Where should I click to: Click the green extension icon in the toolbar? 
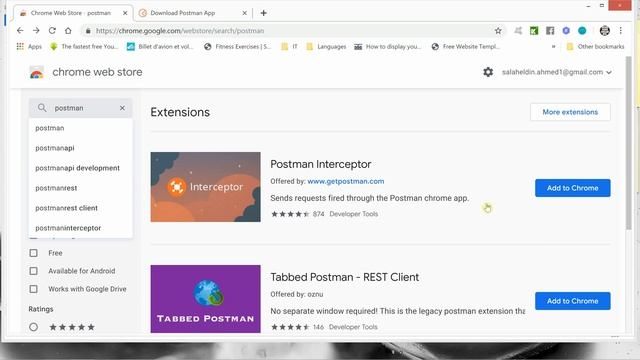coord(534,31)
